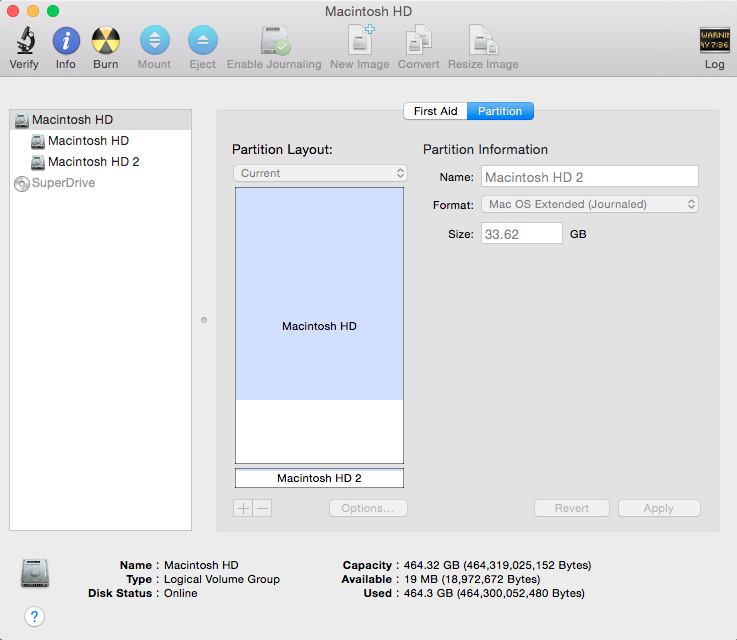Open the Help question mark button
This screenshot has width=737, height=640.
(35, 616)
